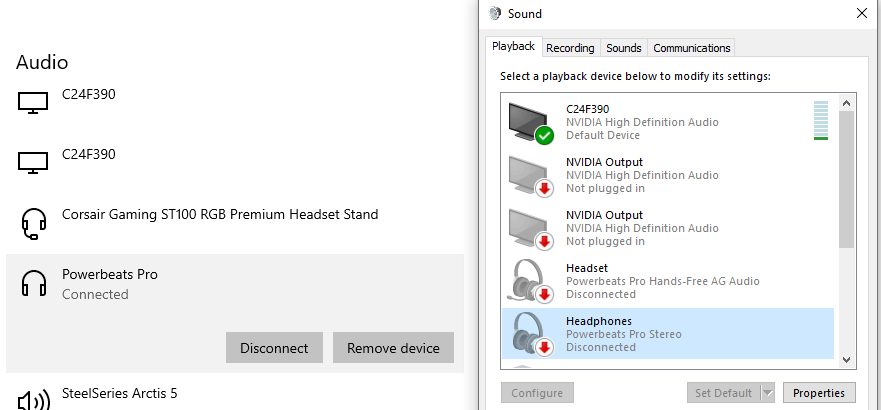Viewport: 881px width, 410px height.
Task: Click the volume level meter for C24F390
Action: 821,120
